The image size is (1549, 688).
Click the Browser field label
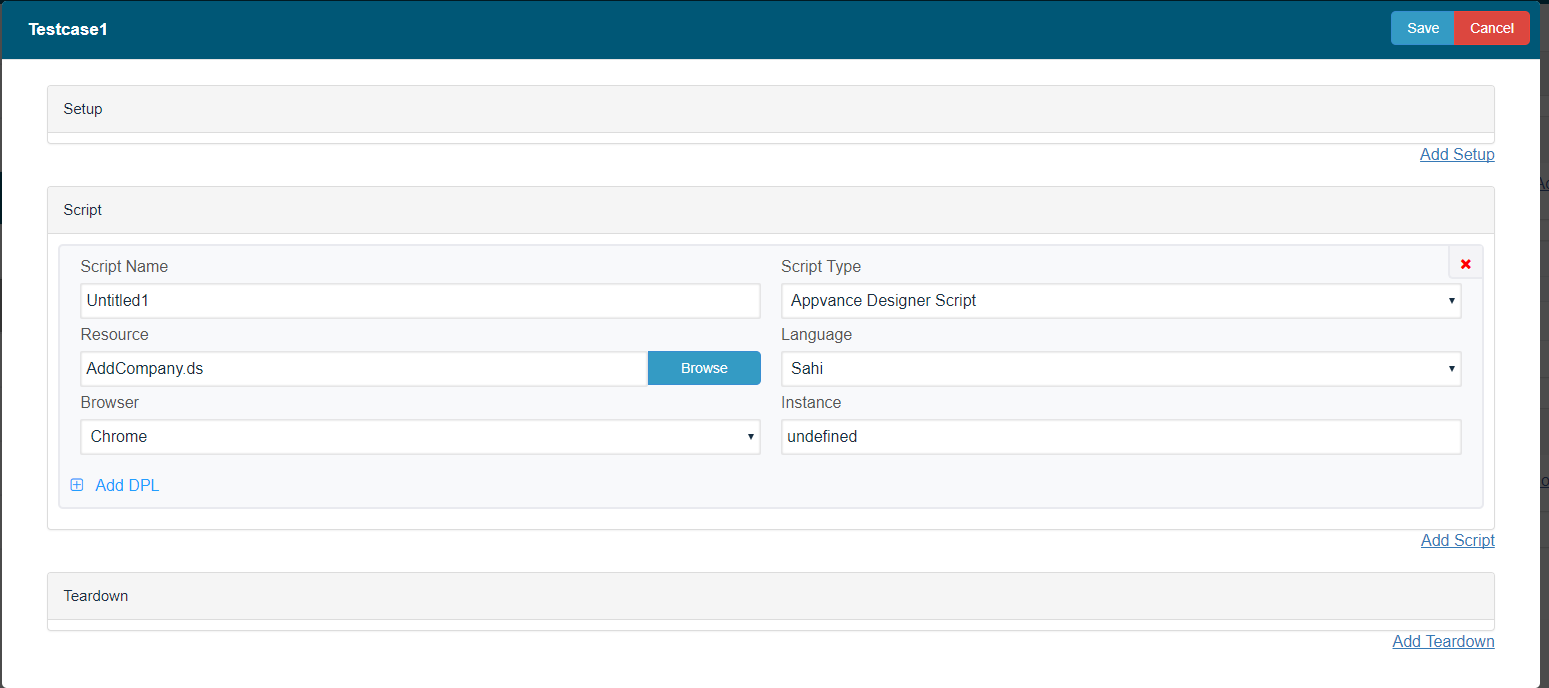[110, 402]
